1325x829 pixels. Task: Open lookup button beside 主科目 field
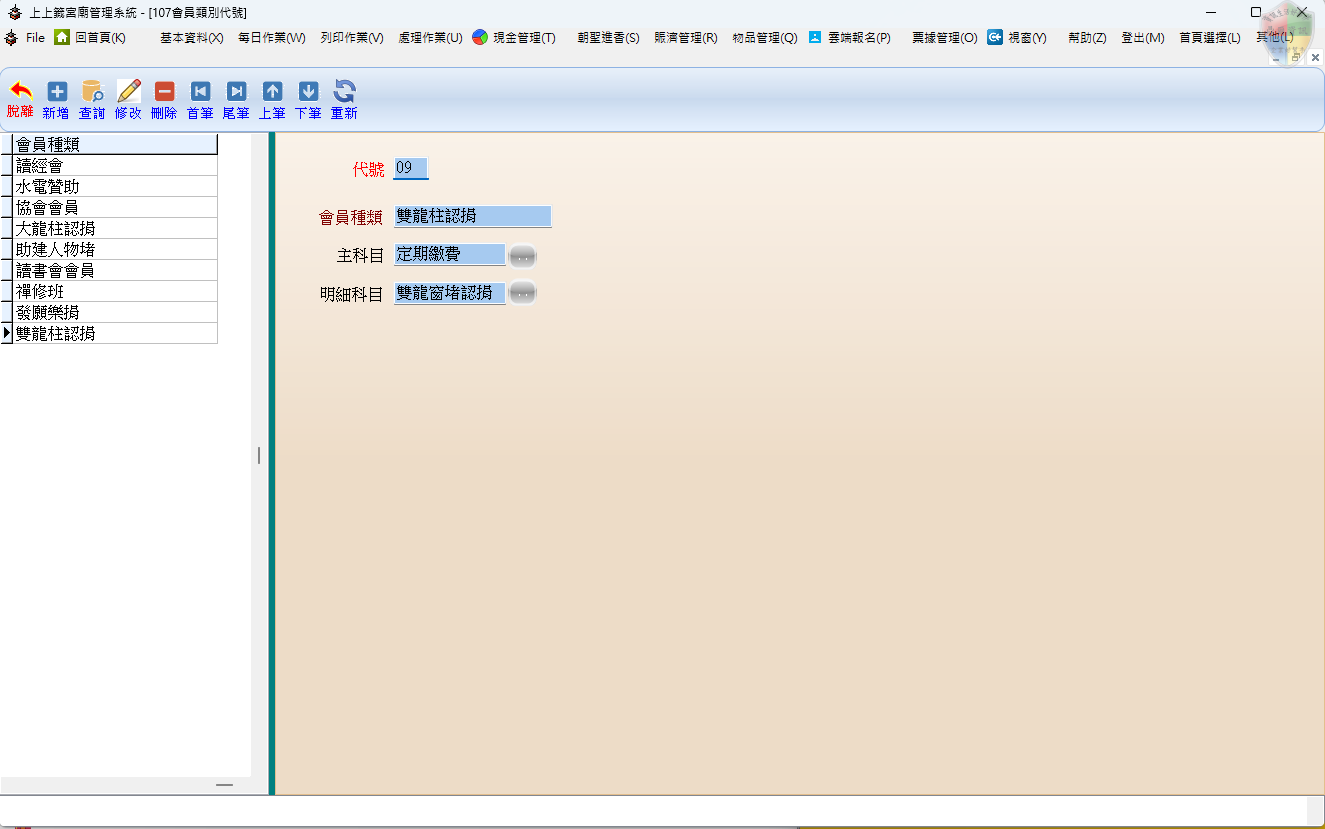(522, 256)
